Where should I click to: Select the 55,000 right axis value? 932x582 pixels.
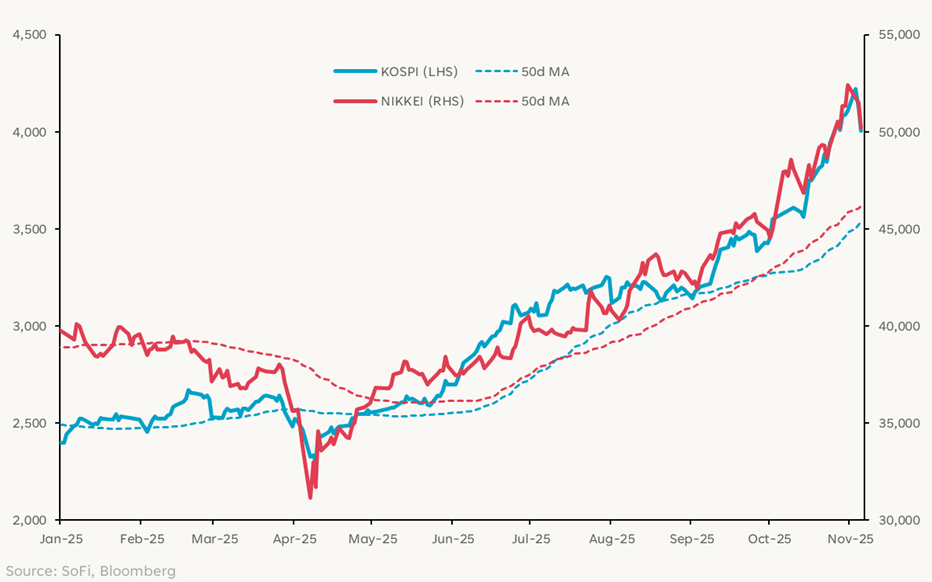[x=898, y=35]
